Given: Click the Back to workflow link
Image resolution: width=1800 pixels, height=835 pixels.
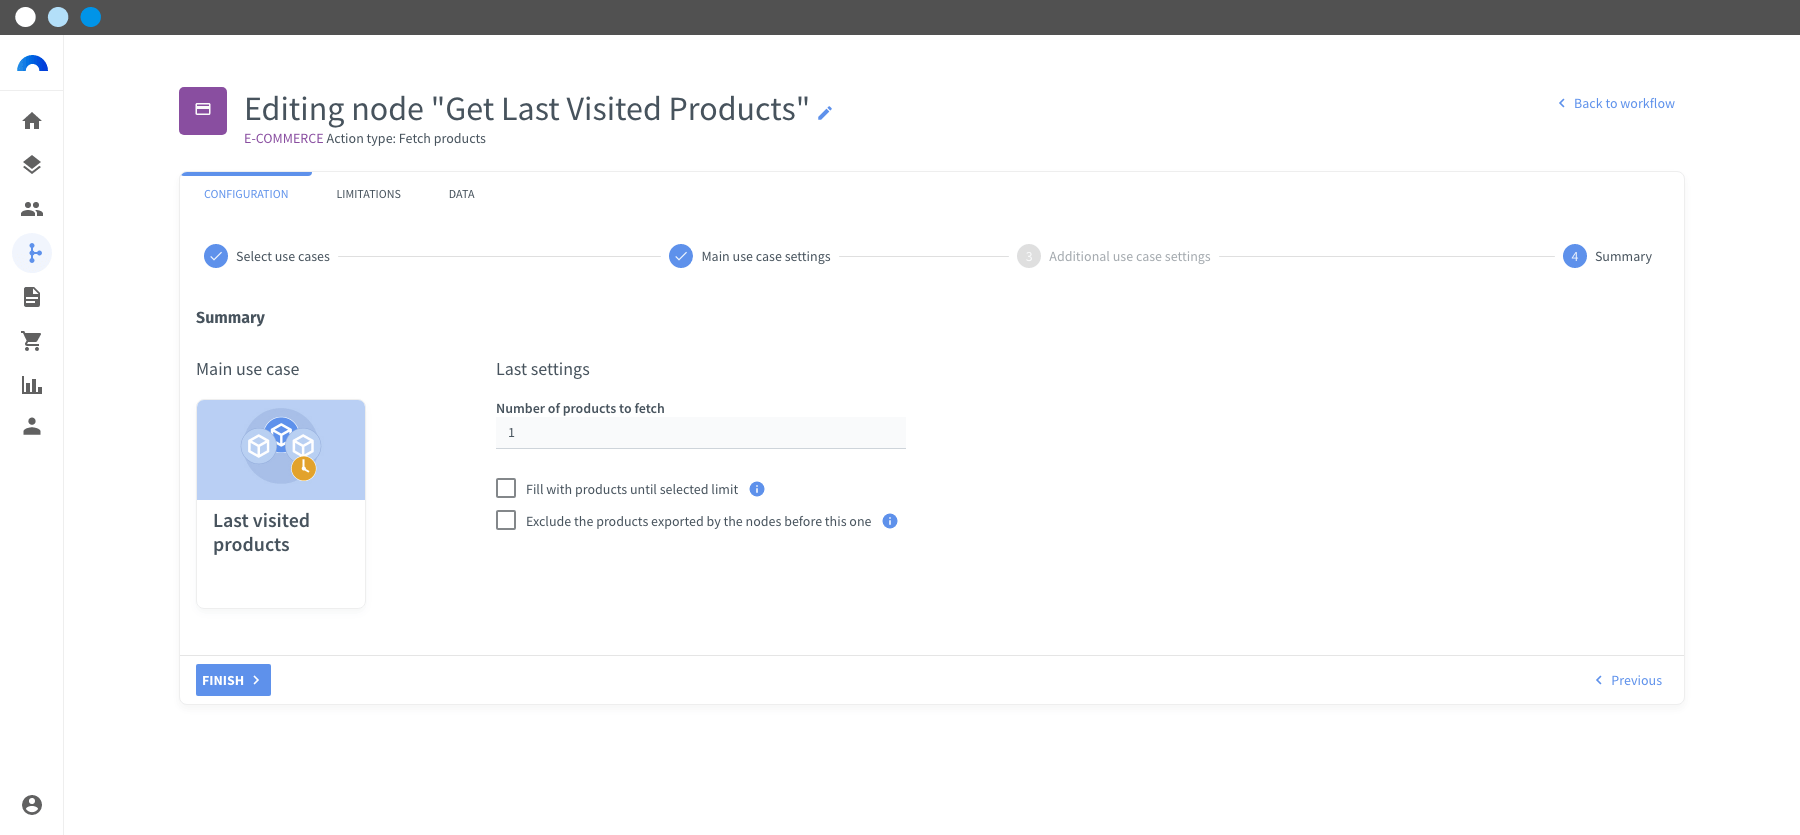Looking at the screenshot, I should coord(1616,103).
